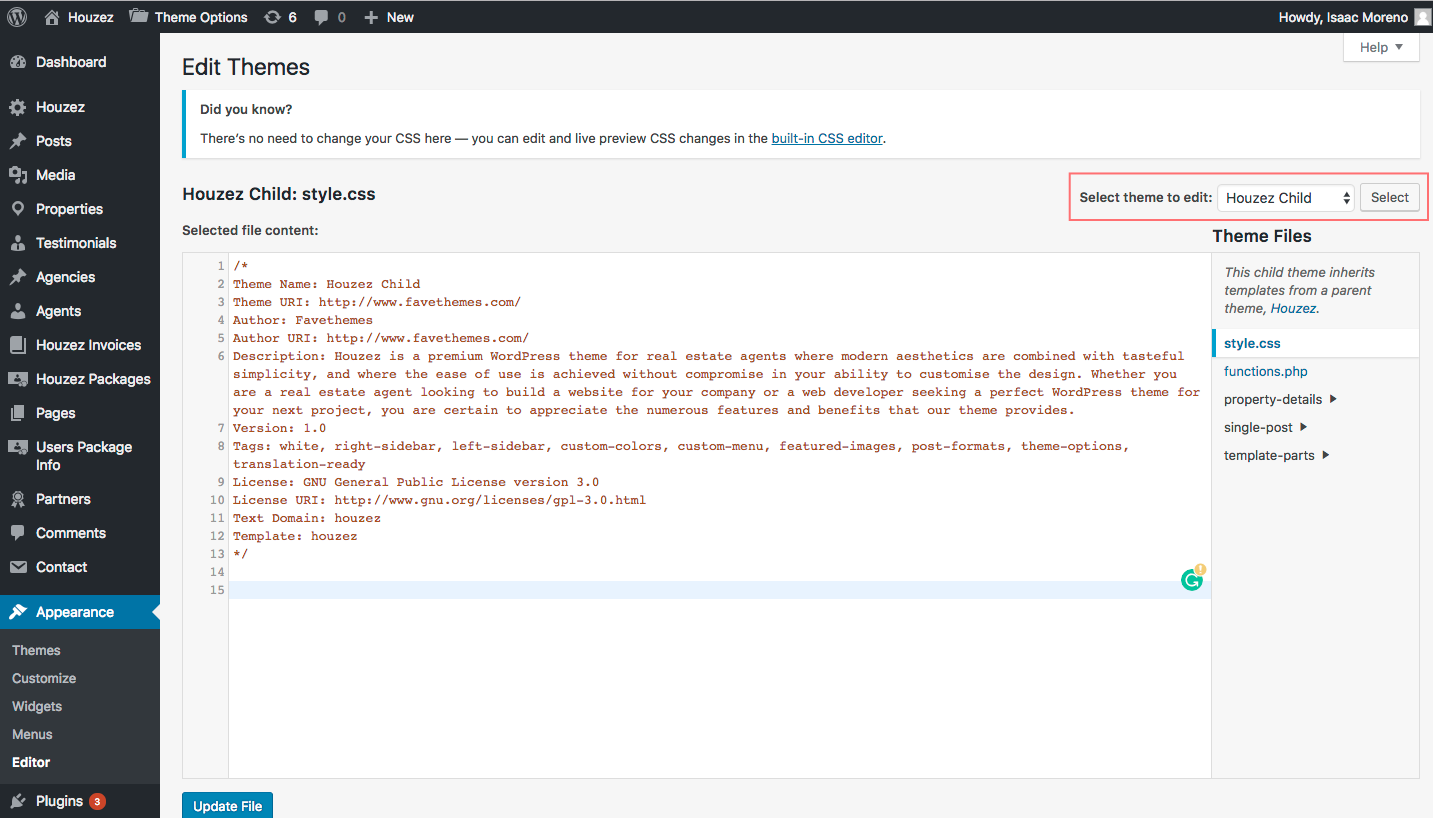Click 'Theme Name: Houzez Child' line
Viewport: 1433px width, 818px height.
pos(326,284)
